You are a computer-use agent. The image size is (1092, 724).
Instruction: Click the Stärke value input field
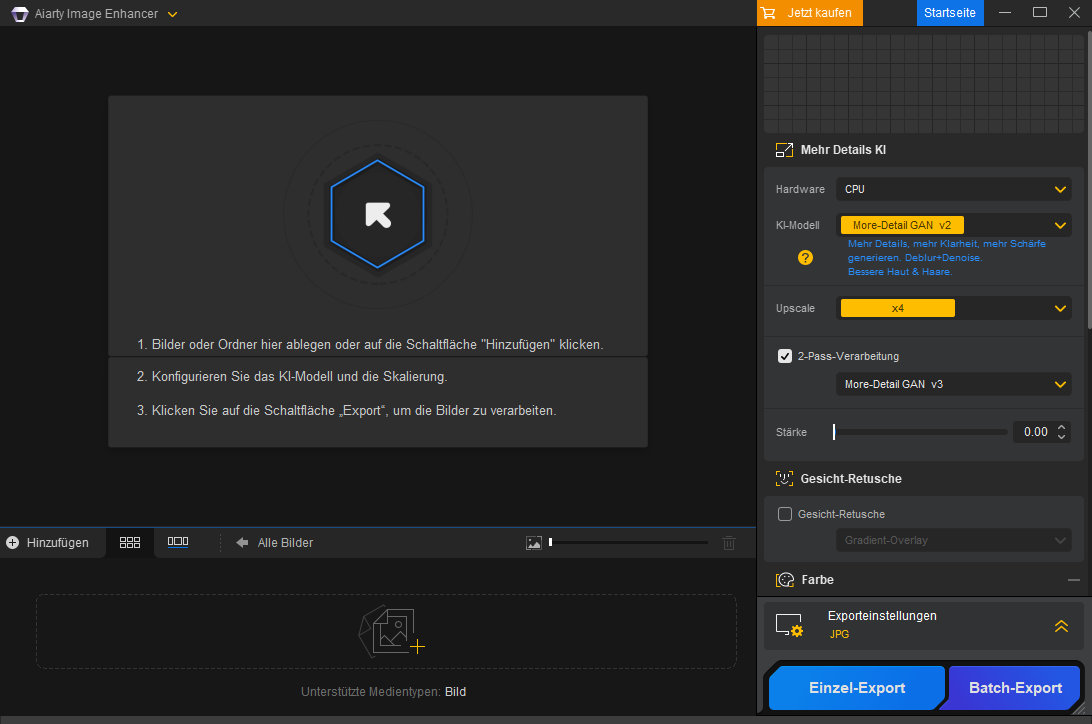(x=1033, y=432)
